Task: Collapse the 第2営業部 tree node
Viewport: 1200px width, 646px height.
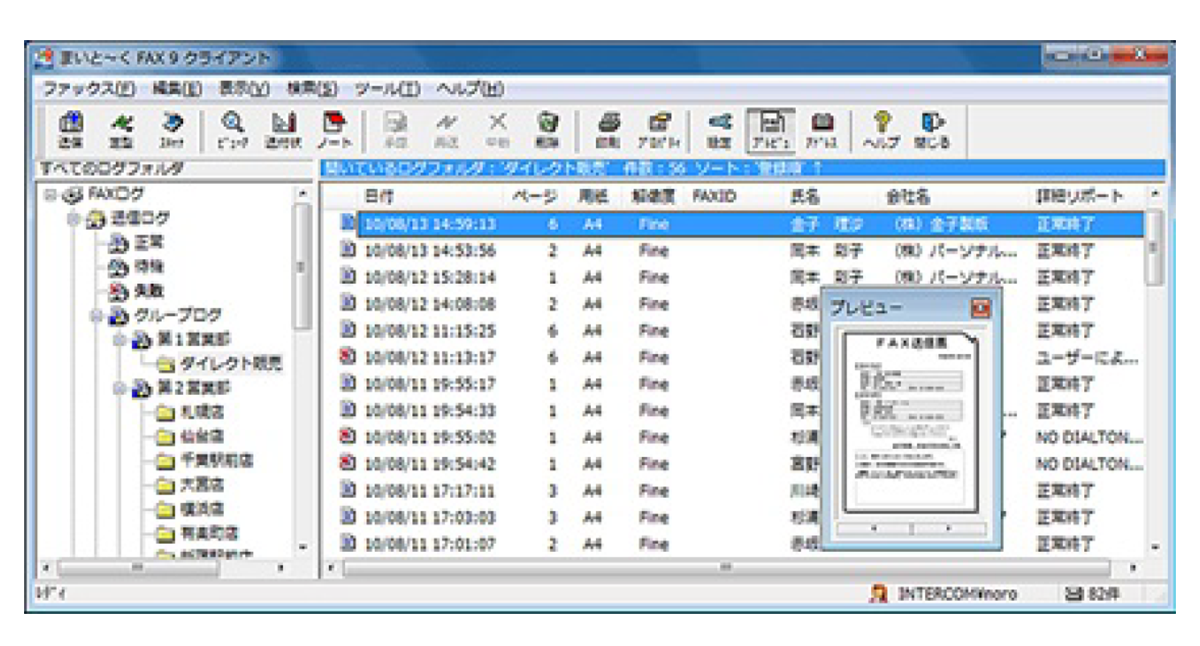Action: 121,389
